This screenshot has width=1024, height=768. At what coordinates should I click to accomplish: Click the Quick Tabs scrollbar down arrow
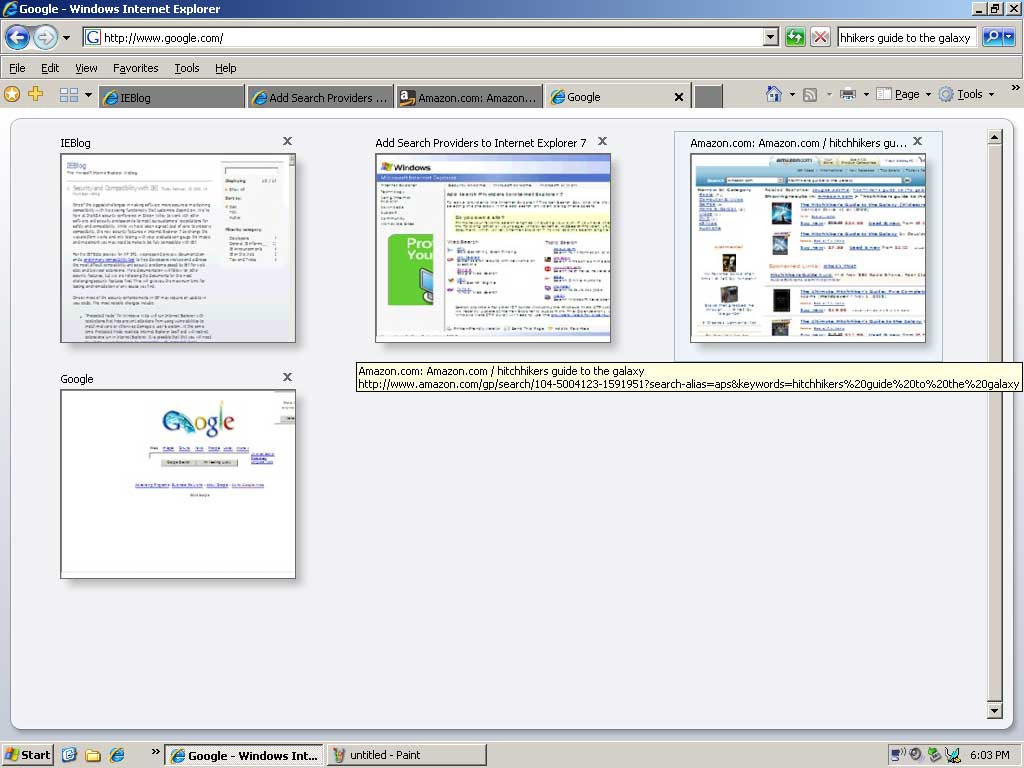point(995,711)
